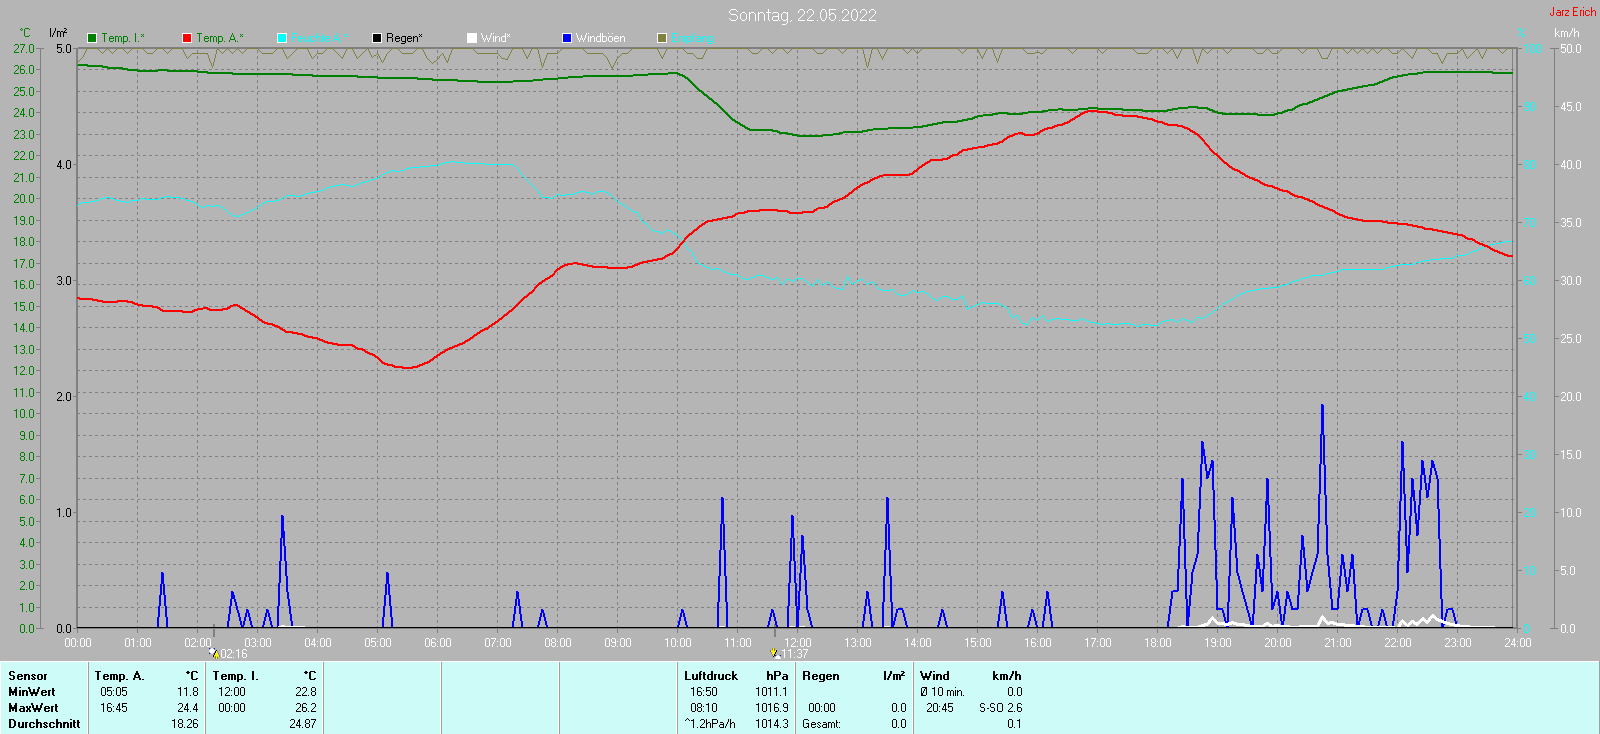Click the 08:10 pressure time
This screenshot has height=734, width=1600.
pos(704,708)
